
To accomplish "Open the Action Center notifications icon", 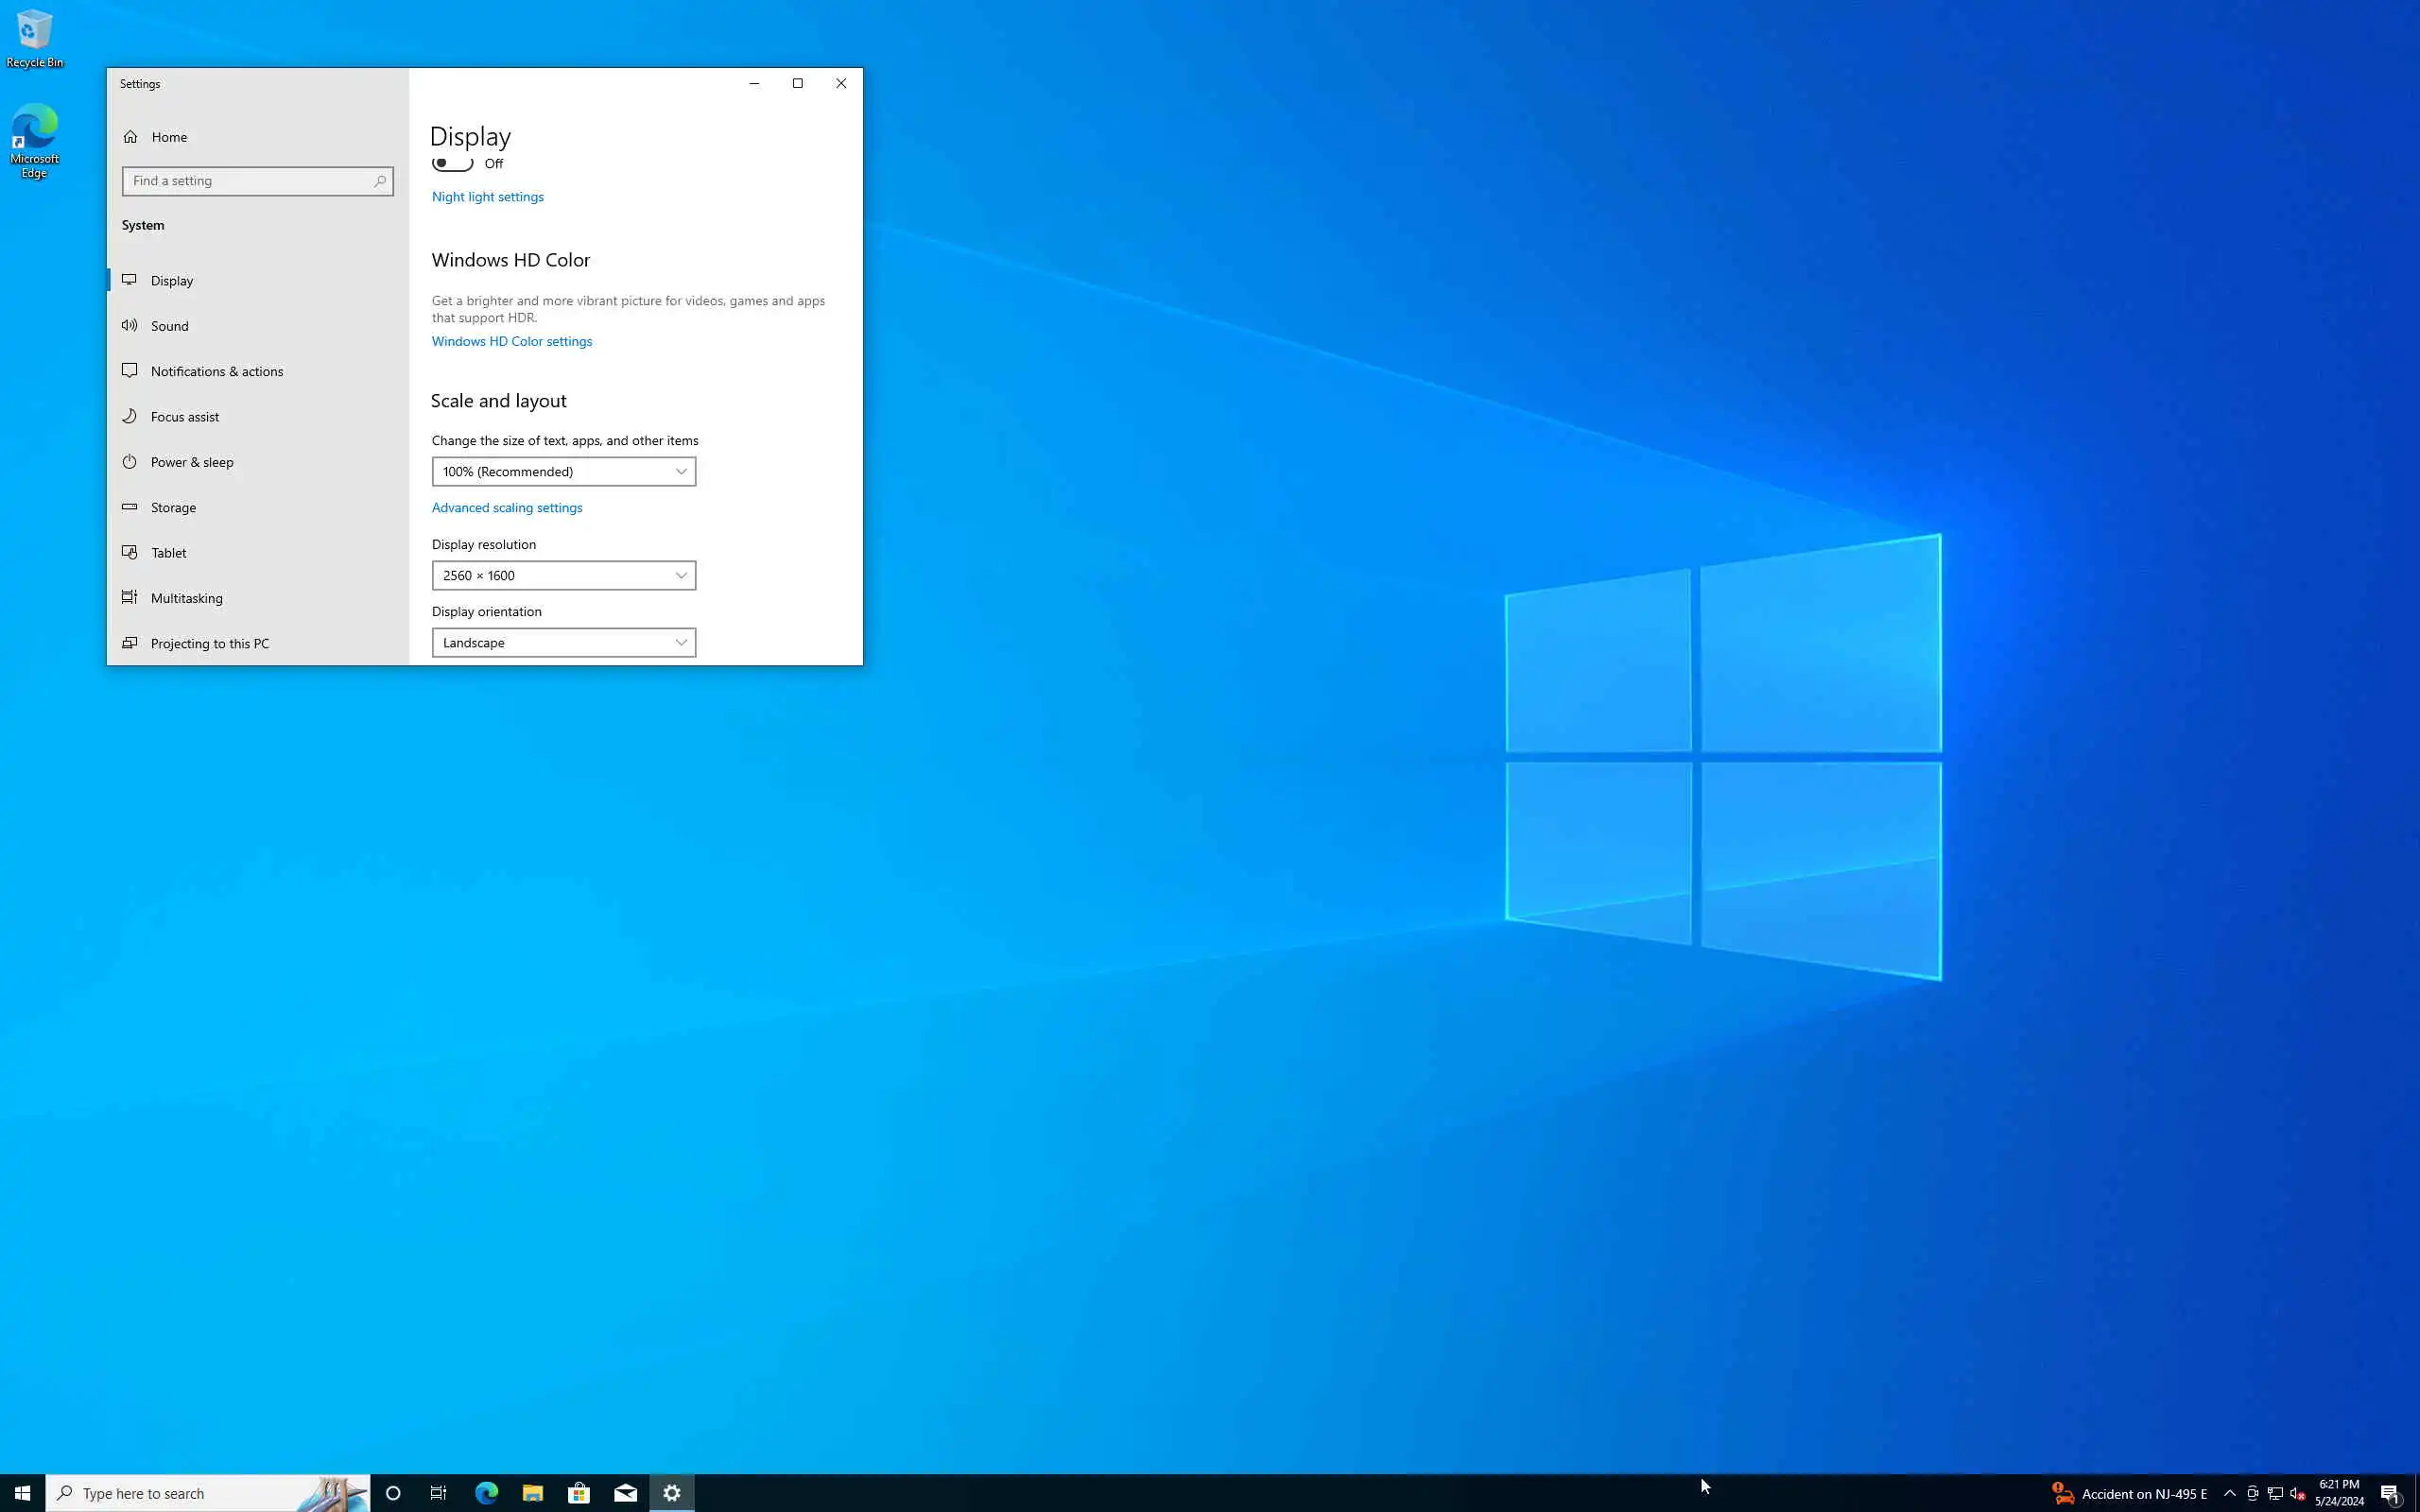I will [2390, 1493].
